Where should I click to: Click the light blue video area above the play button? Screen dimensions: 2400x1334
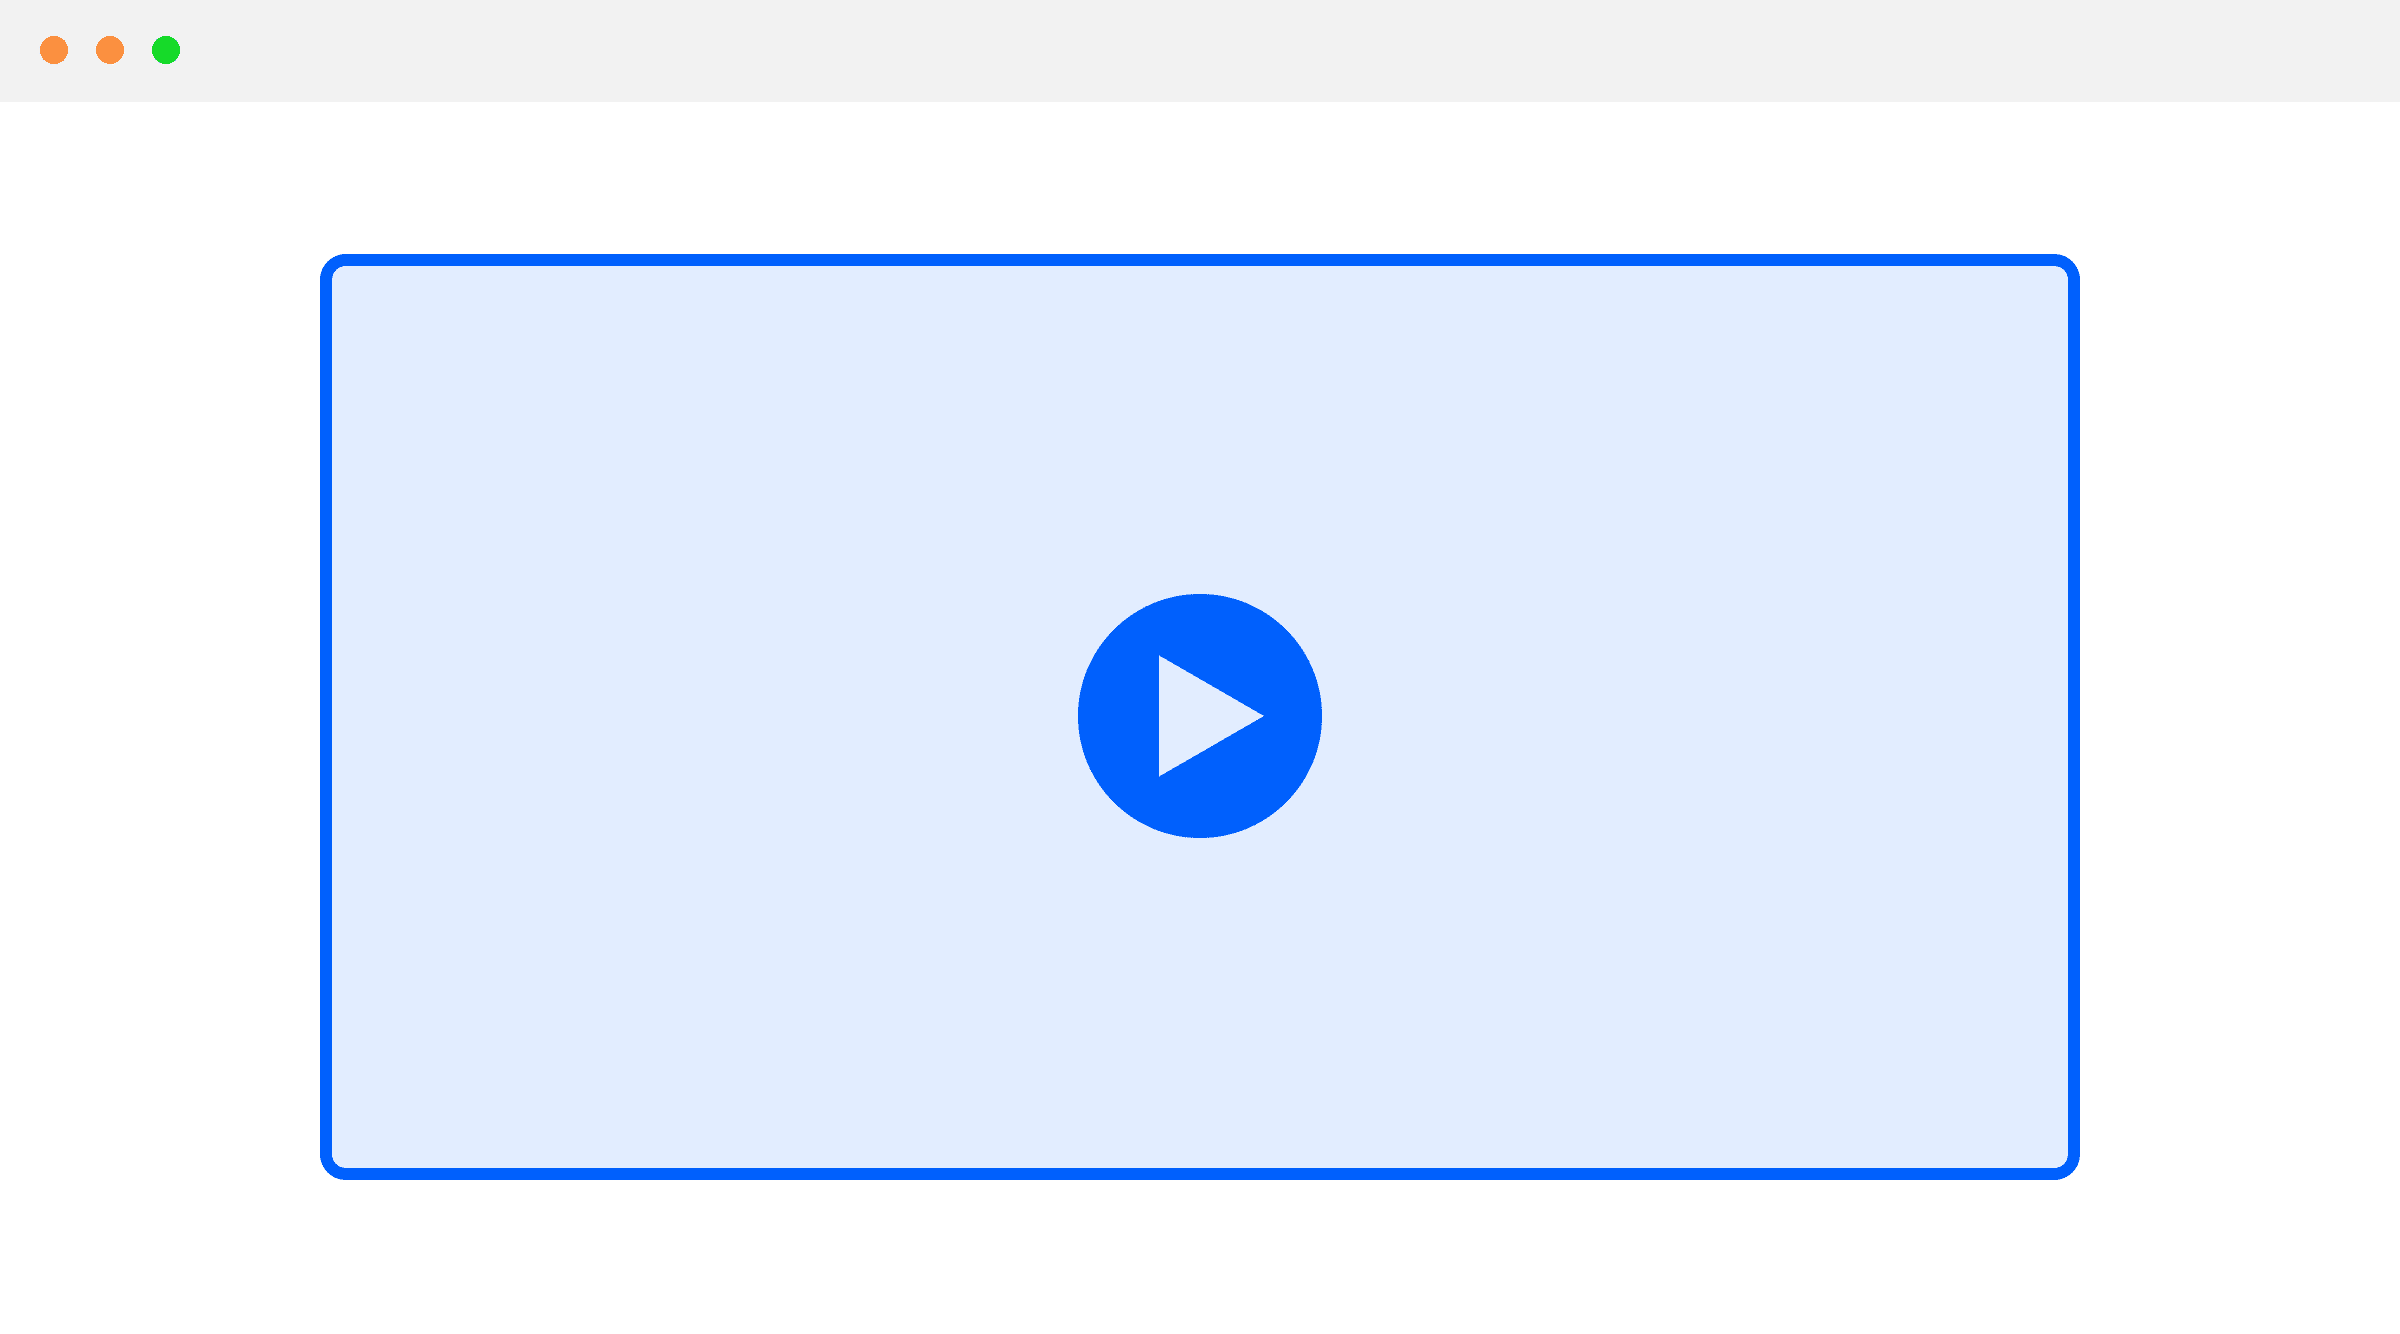pyautogui.click(x=1200, y=430)
